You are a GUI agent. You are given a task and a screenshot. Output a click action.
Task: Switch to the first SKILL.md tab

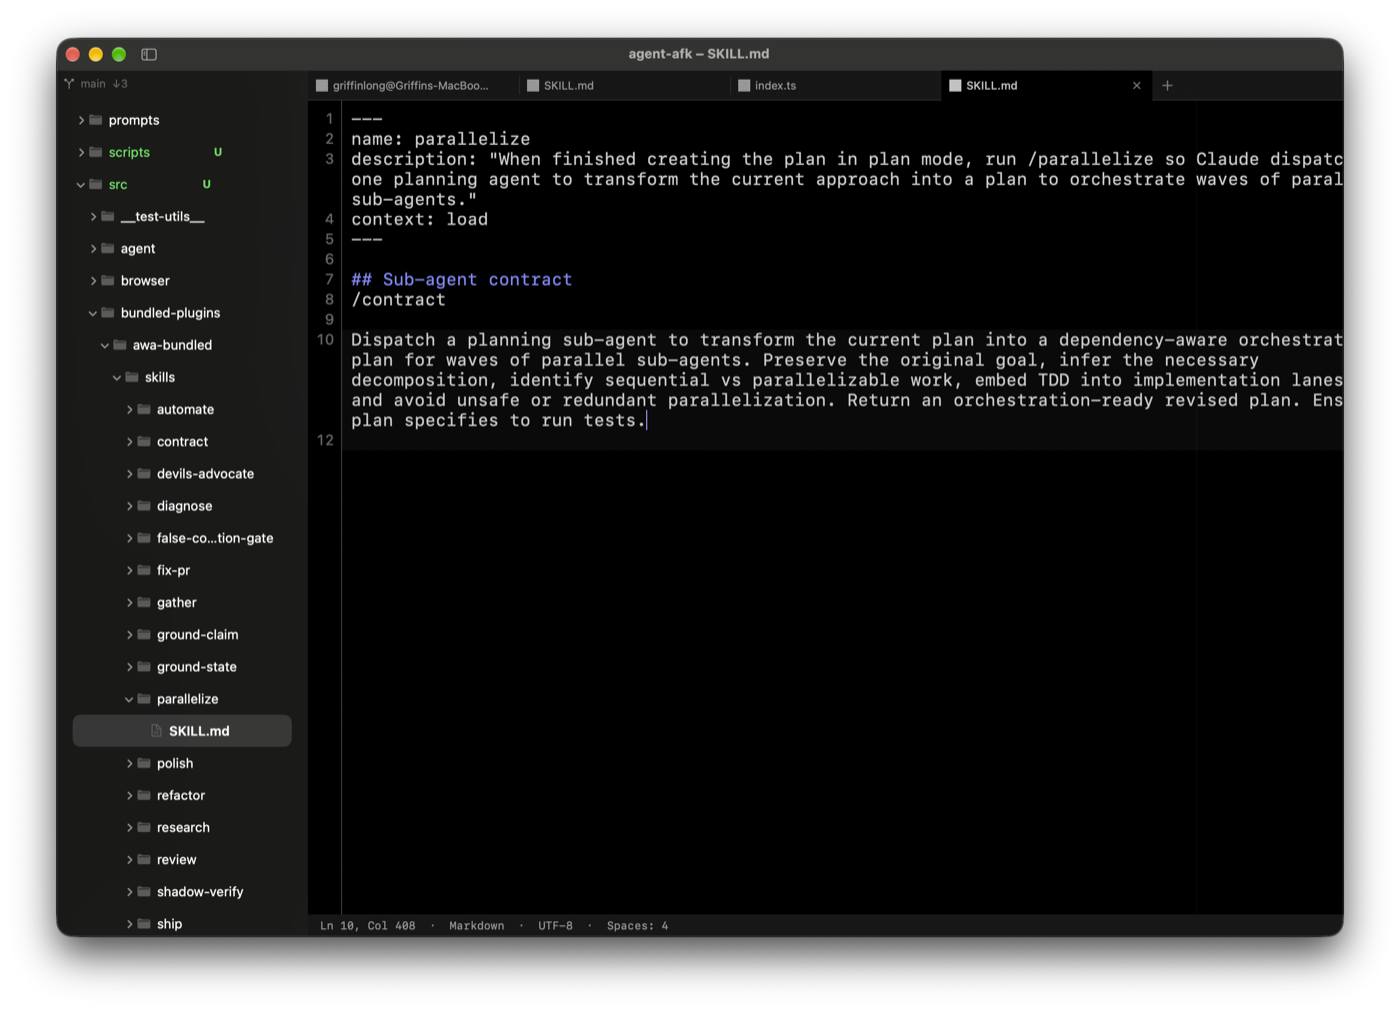[x=625, y=86]
